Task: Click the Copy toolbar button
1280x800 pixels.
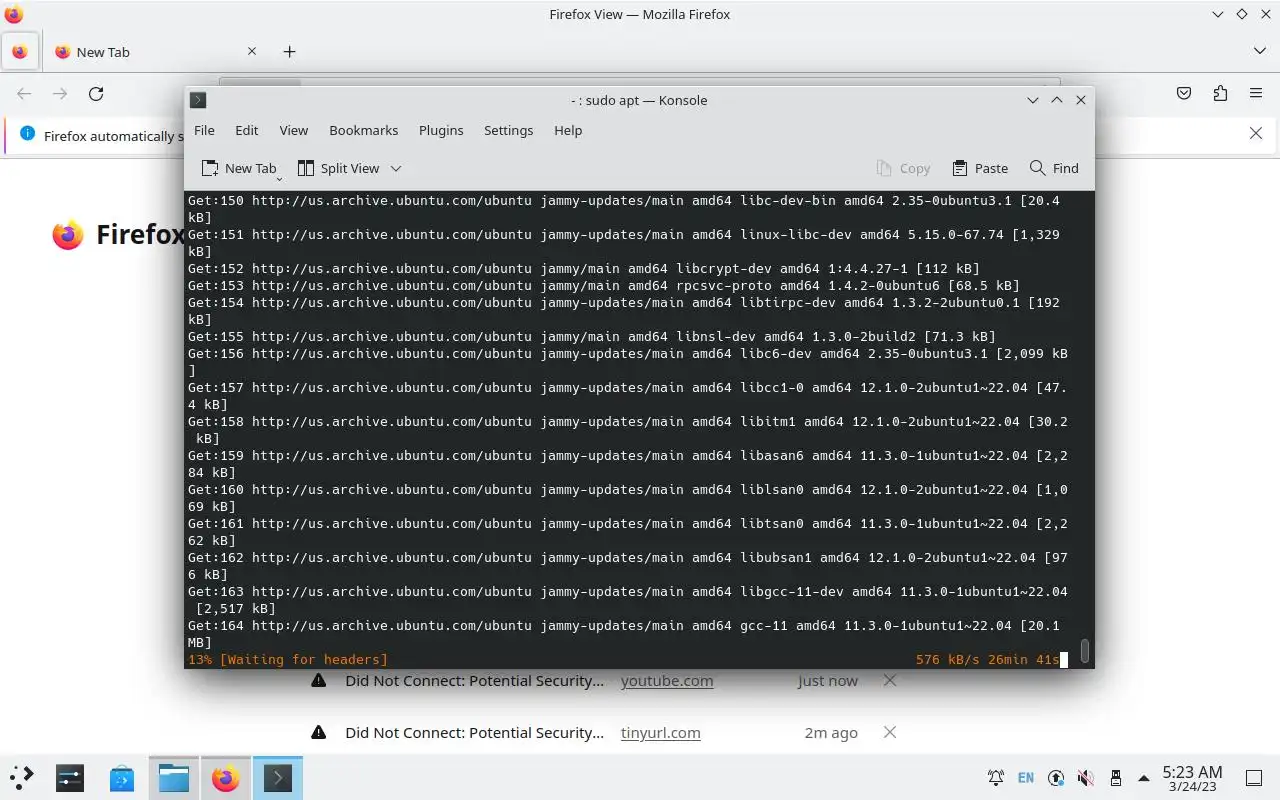Action: (903, 168)
